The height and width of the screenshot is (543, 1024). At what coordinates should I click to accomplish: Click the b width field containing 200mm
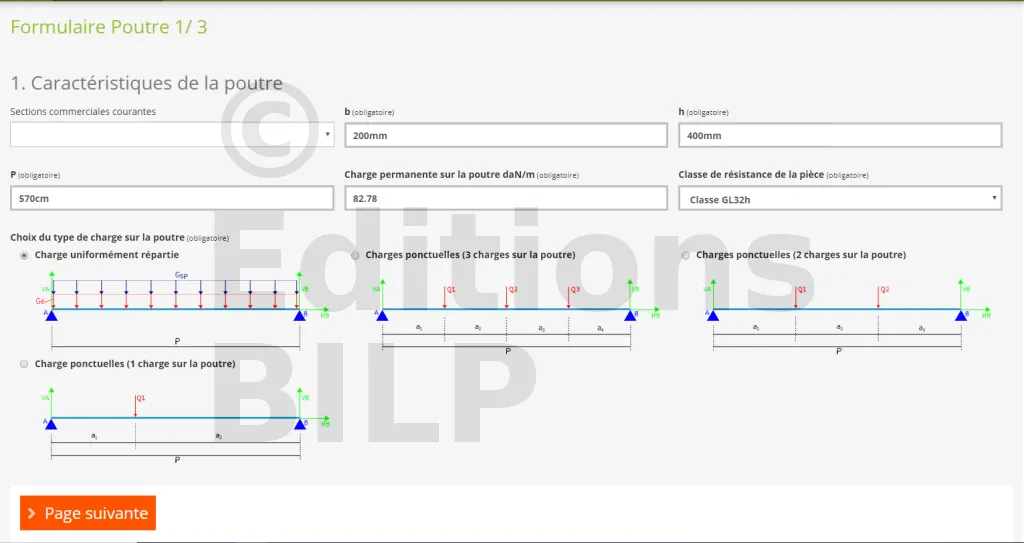(x=505, y=135)
